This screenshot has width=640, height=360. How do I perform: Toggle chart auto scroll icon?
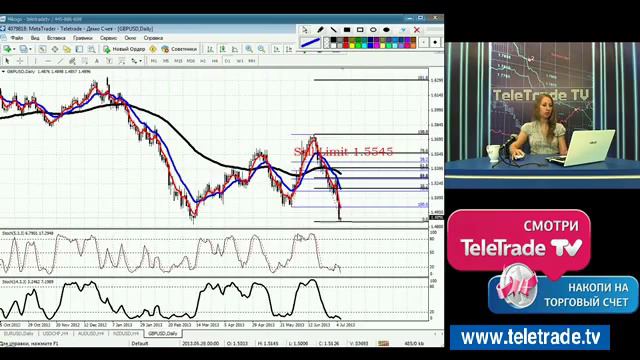tap(277, 49)
